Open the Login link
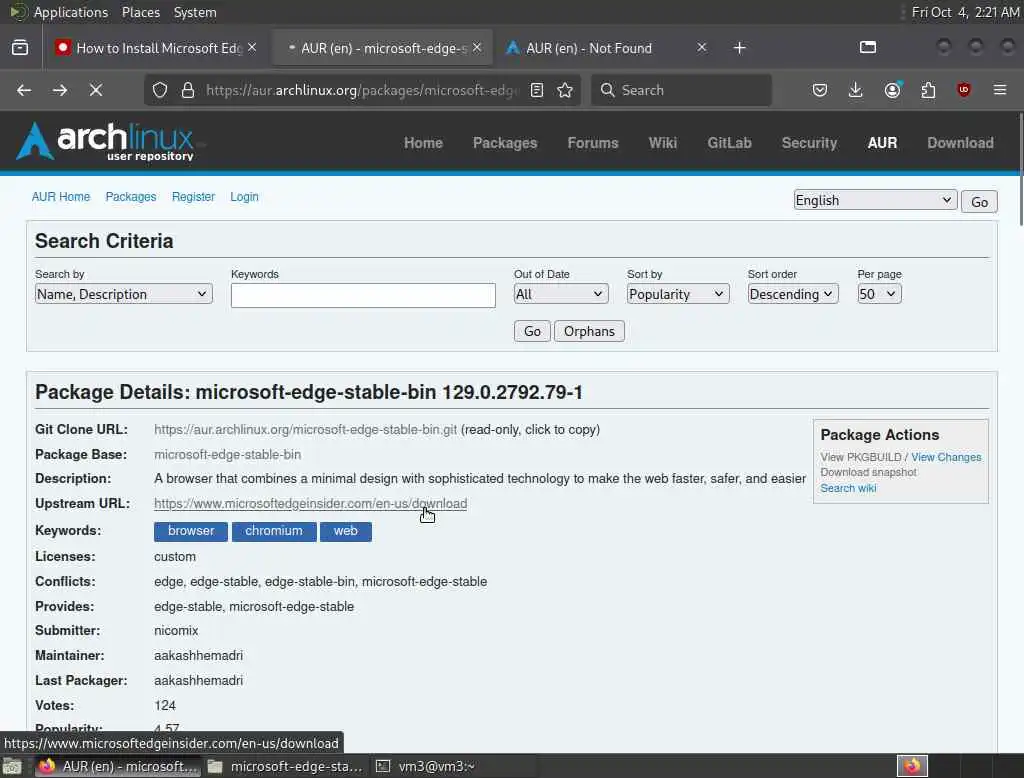 click(x=244, y=197)
